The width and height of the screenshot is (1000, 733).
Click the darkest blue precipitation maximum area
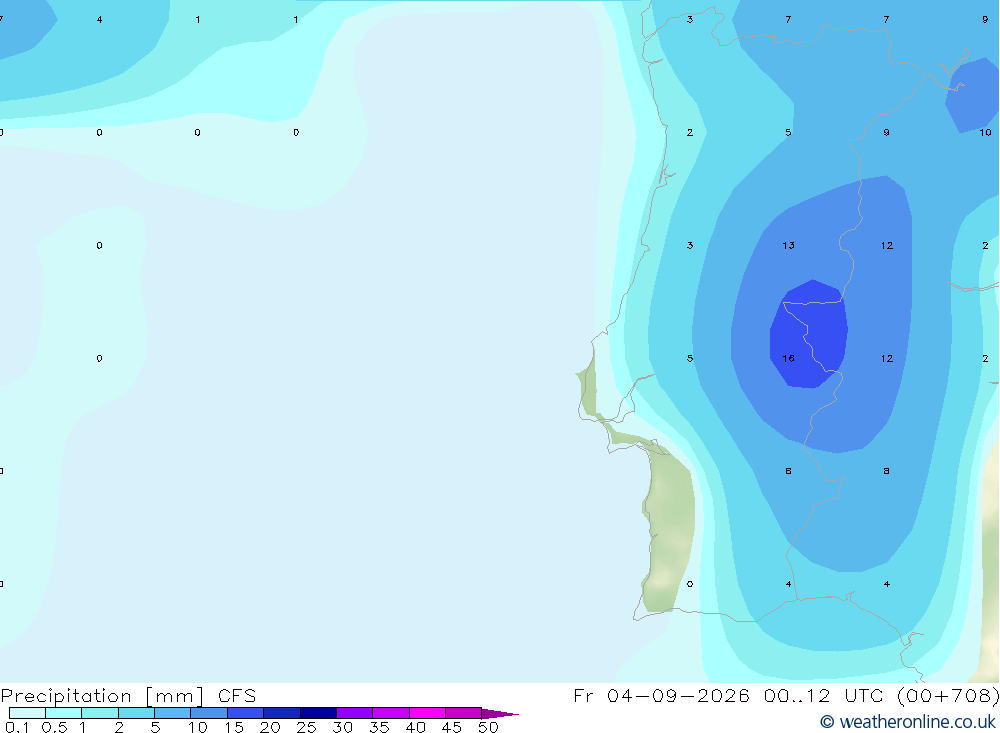tap(810, 335)
